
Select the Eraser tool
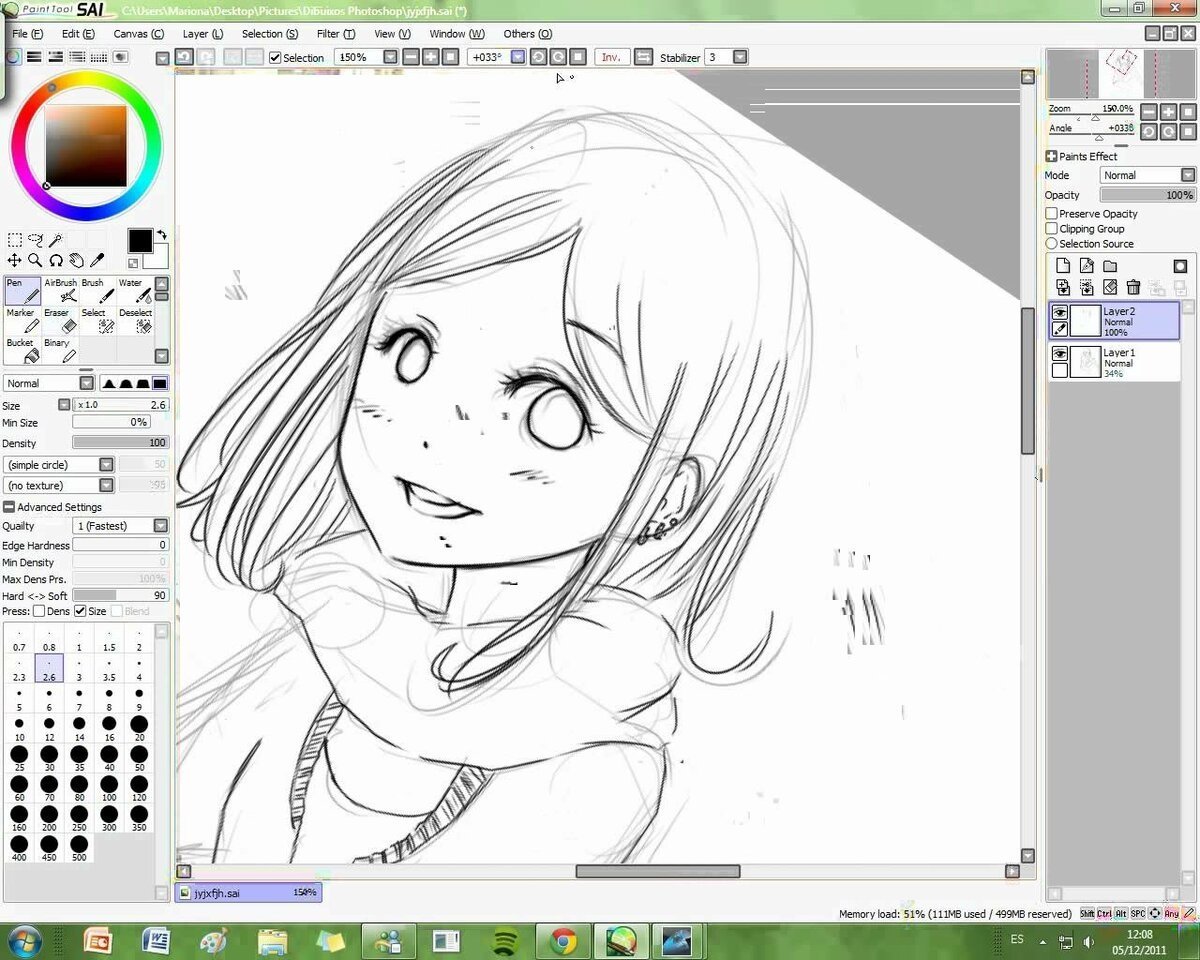(x=61, y=321)
